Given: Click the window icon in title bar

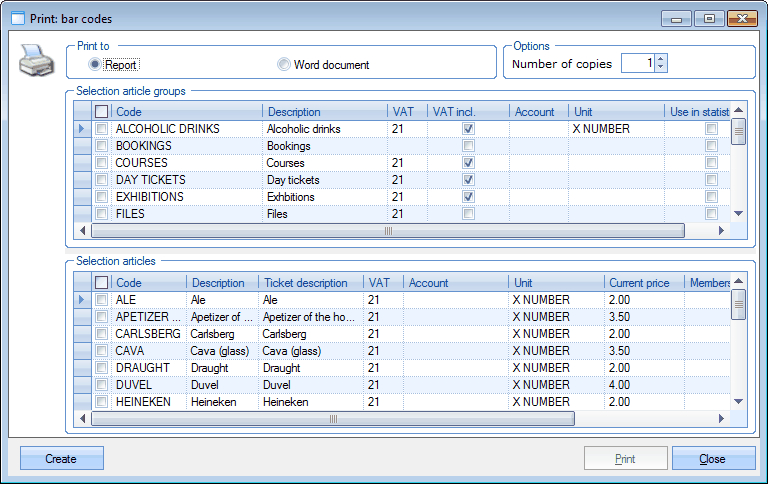Looking at the screenshot, I should click(x=18, y=18).
